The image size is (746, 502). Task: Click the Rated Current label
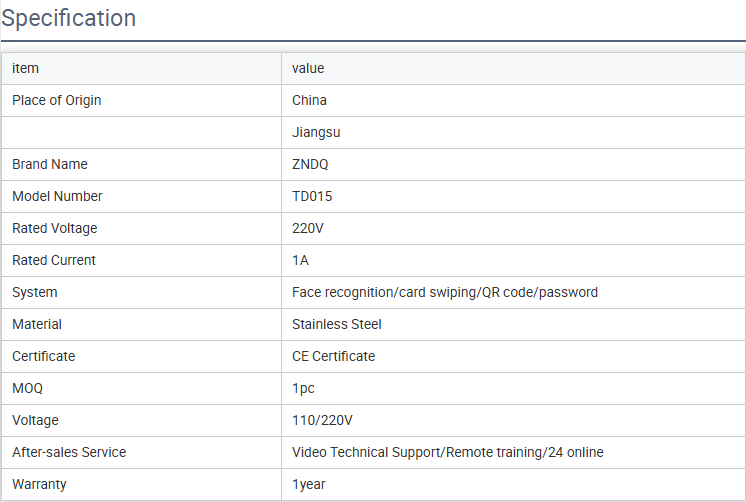(54, 260)
